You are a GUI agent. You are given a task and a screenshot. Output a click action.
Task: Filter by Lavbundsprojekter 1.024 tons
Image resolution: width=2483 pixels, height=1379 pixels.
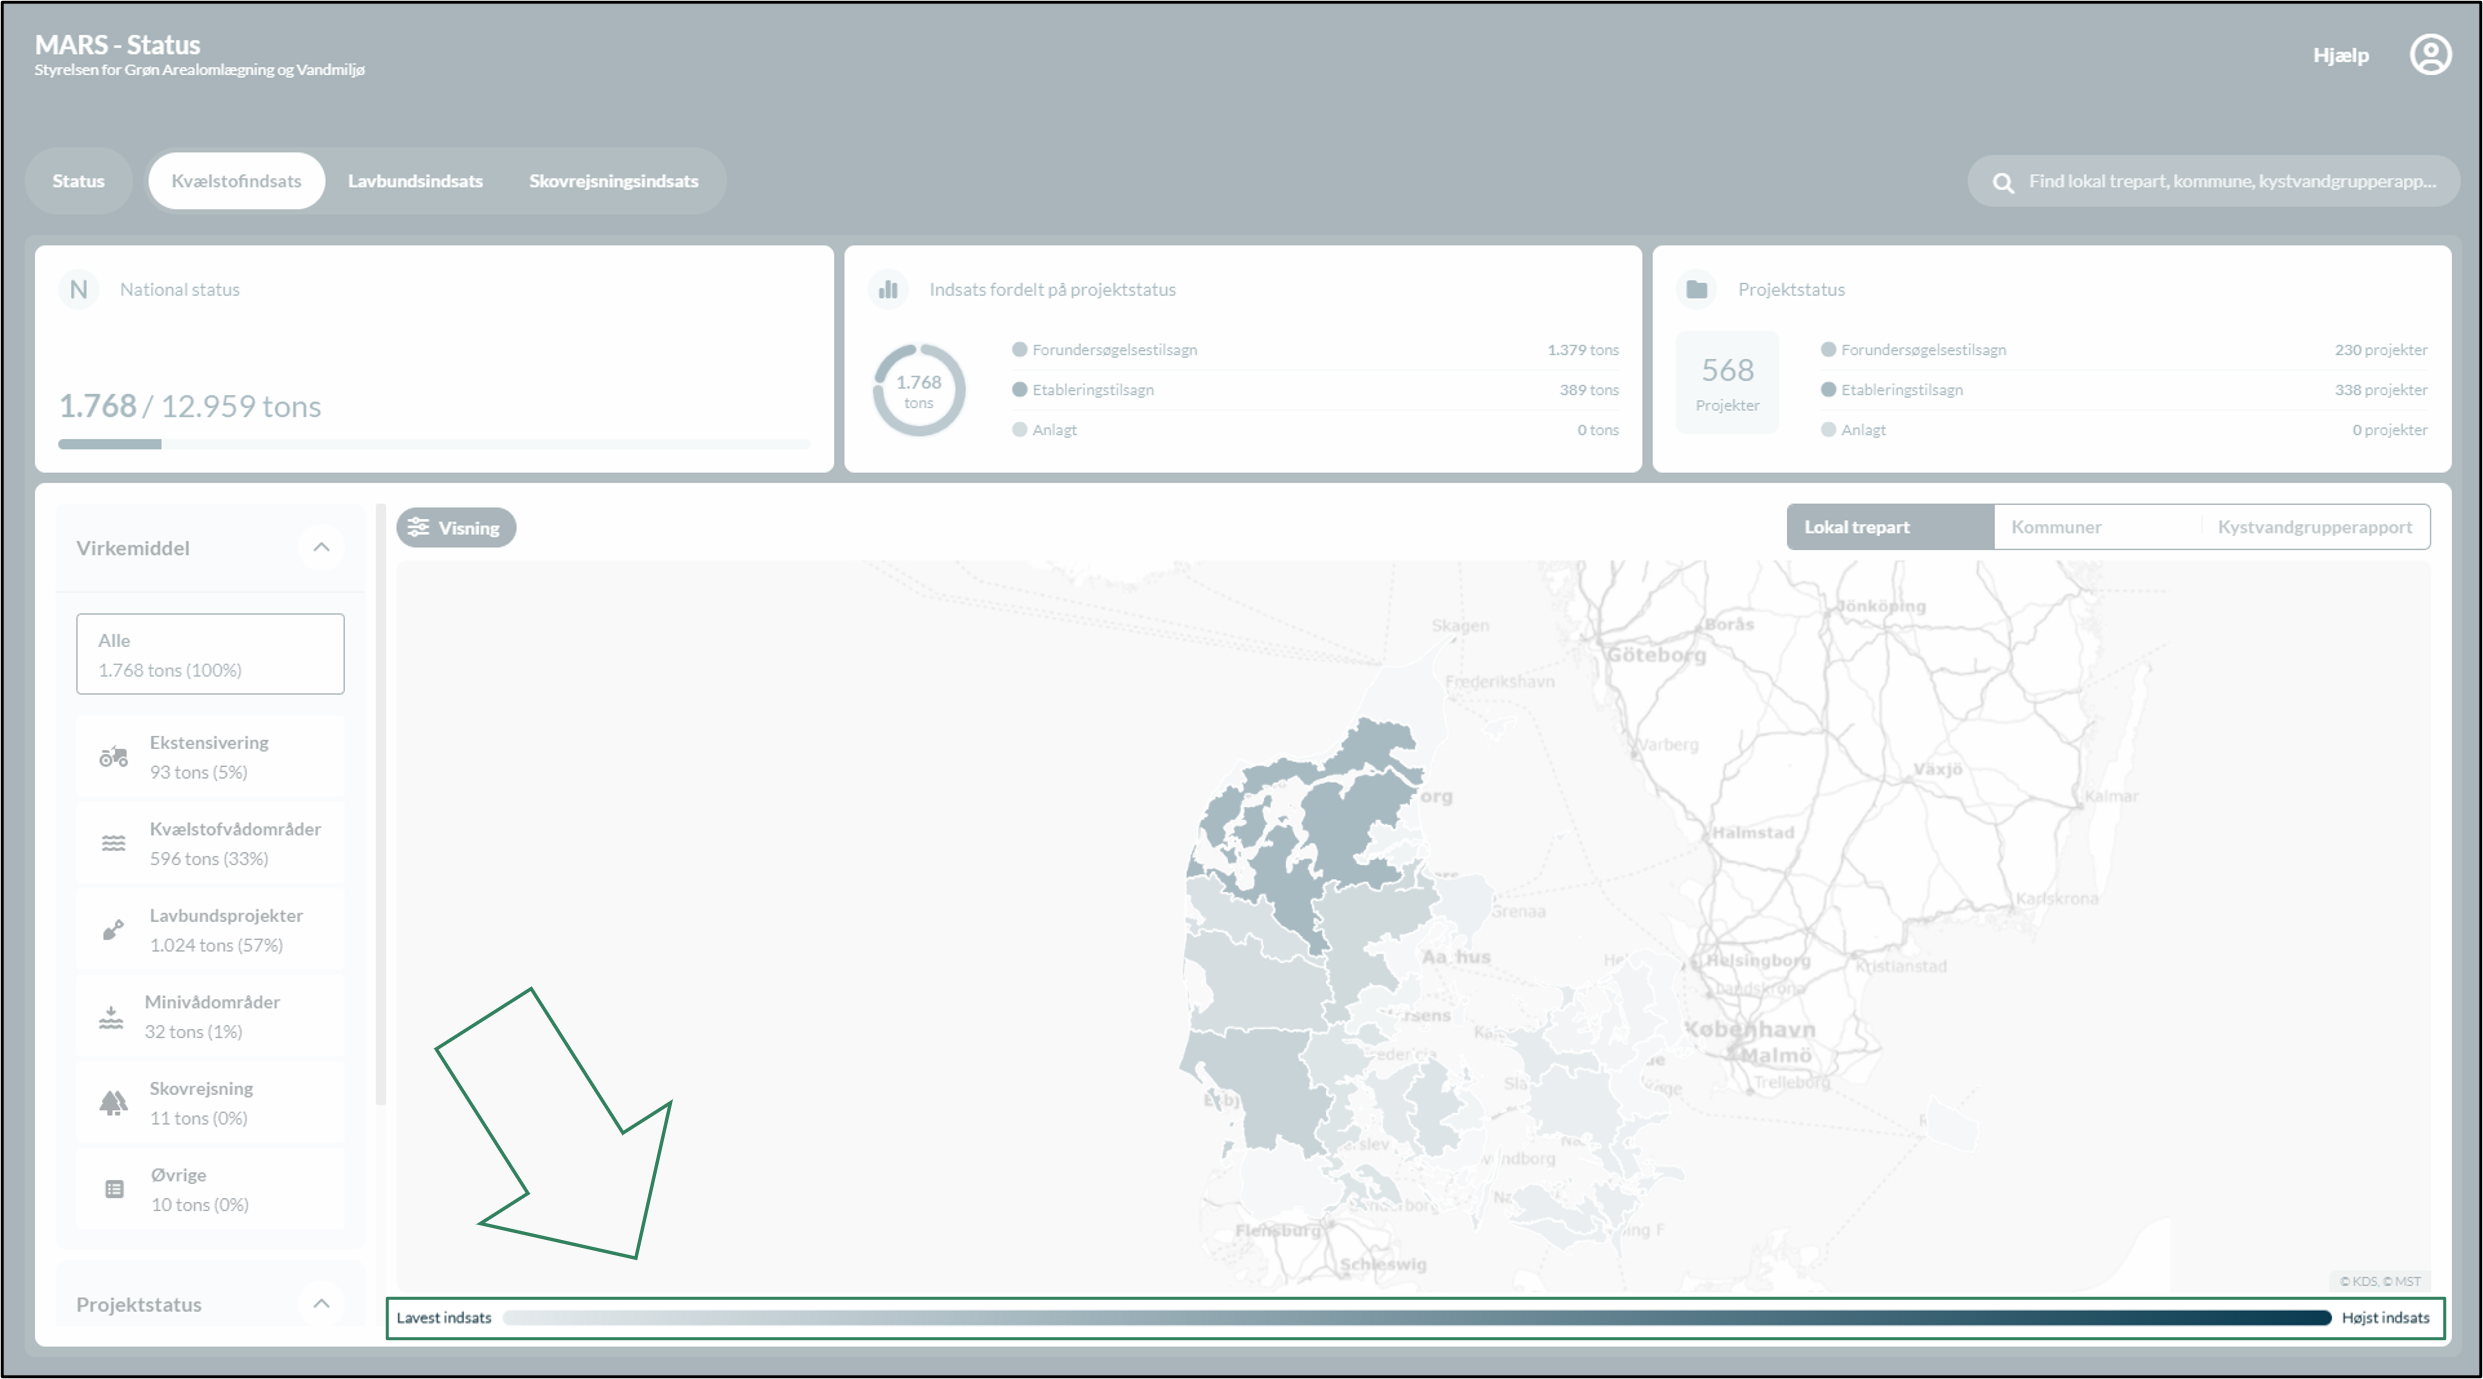(210, 930)
